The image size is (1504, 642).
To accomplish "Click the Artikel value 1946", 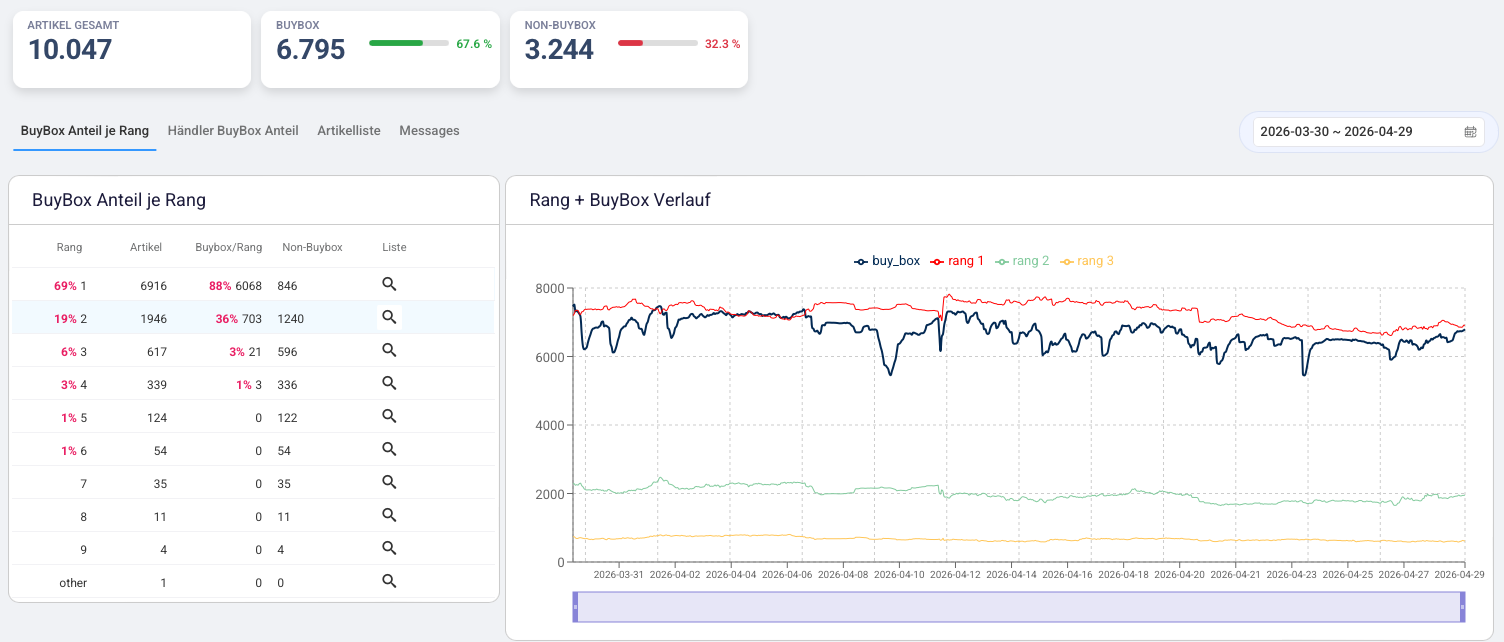I will pyautogui.click(x=153, y=319).
